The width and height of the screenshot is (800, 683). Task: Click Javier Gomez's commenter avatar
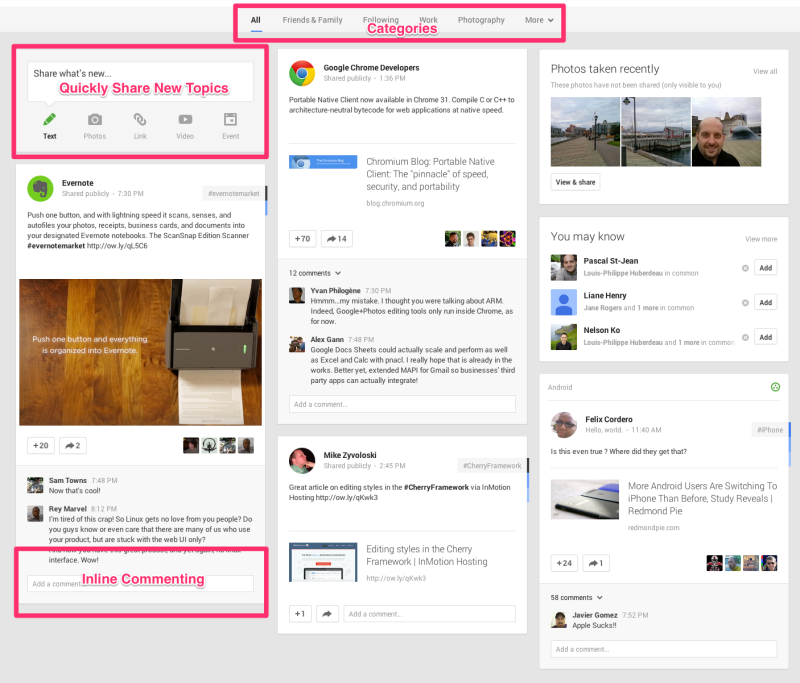pos(559,620)
